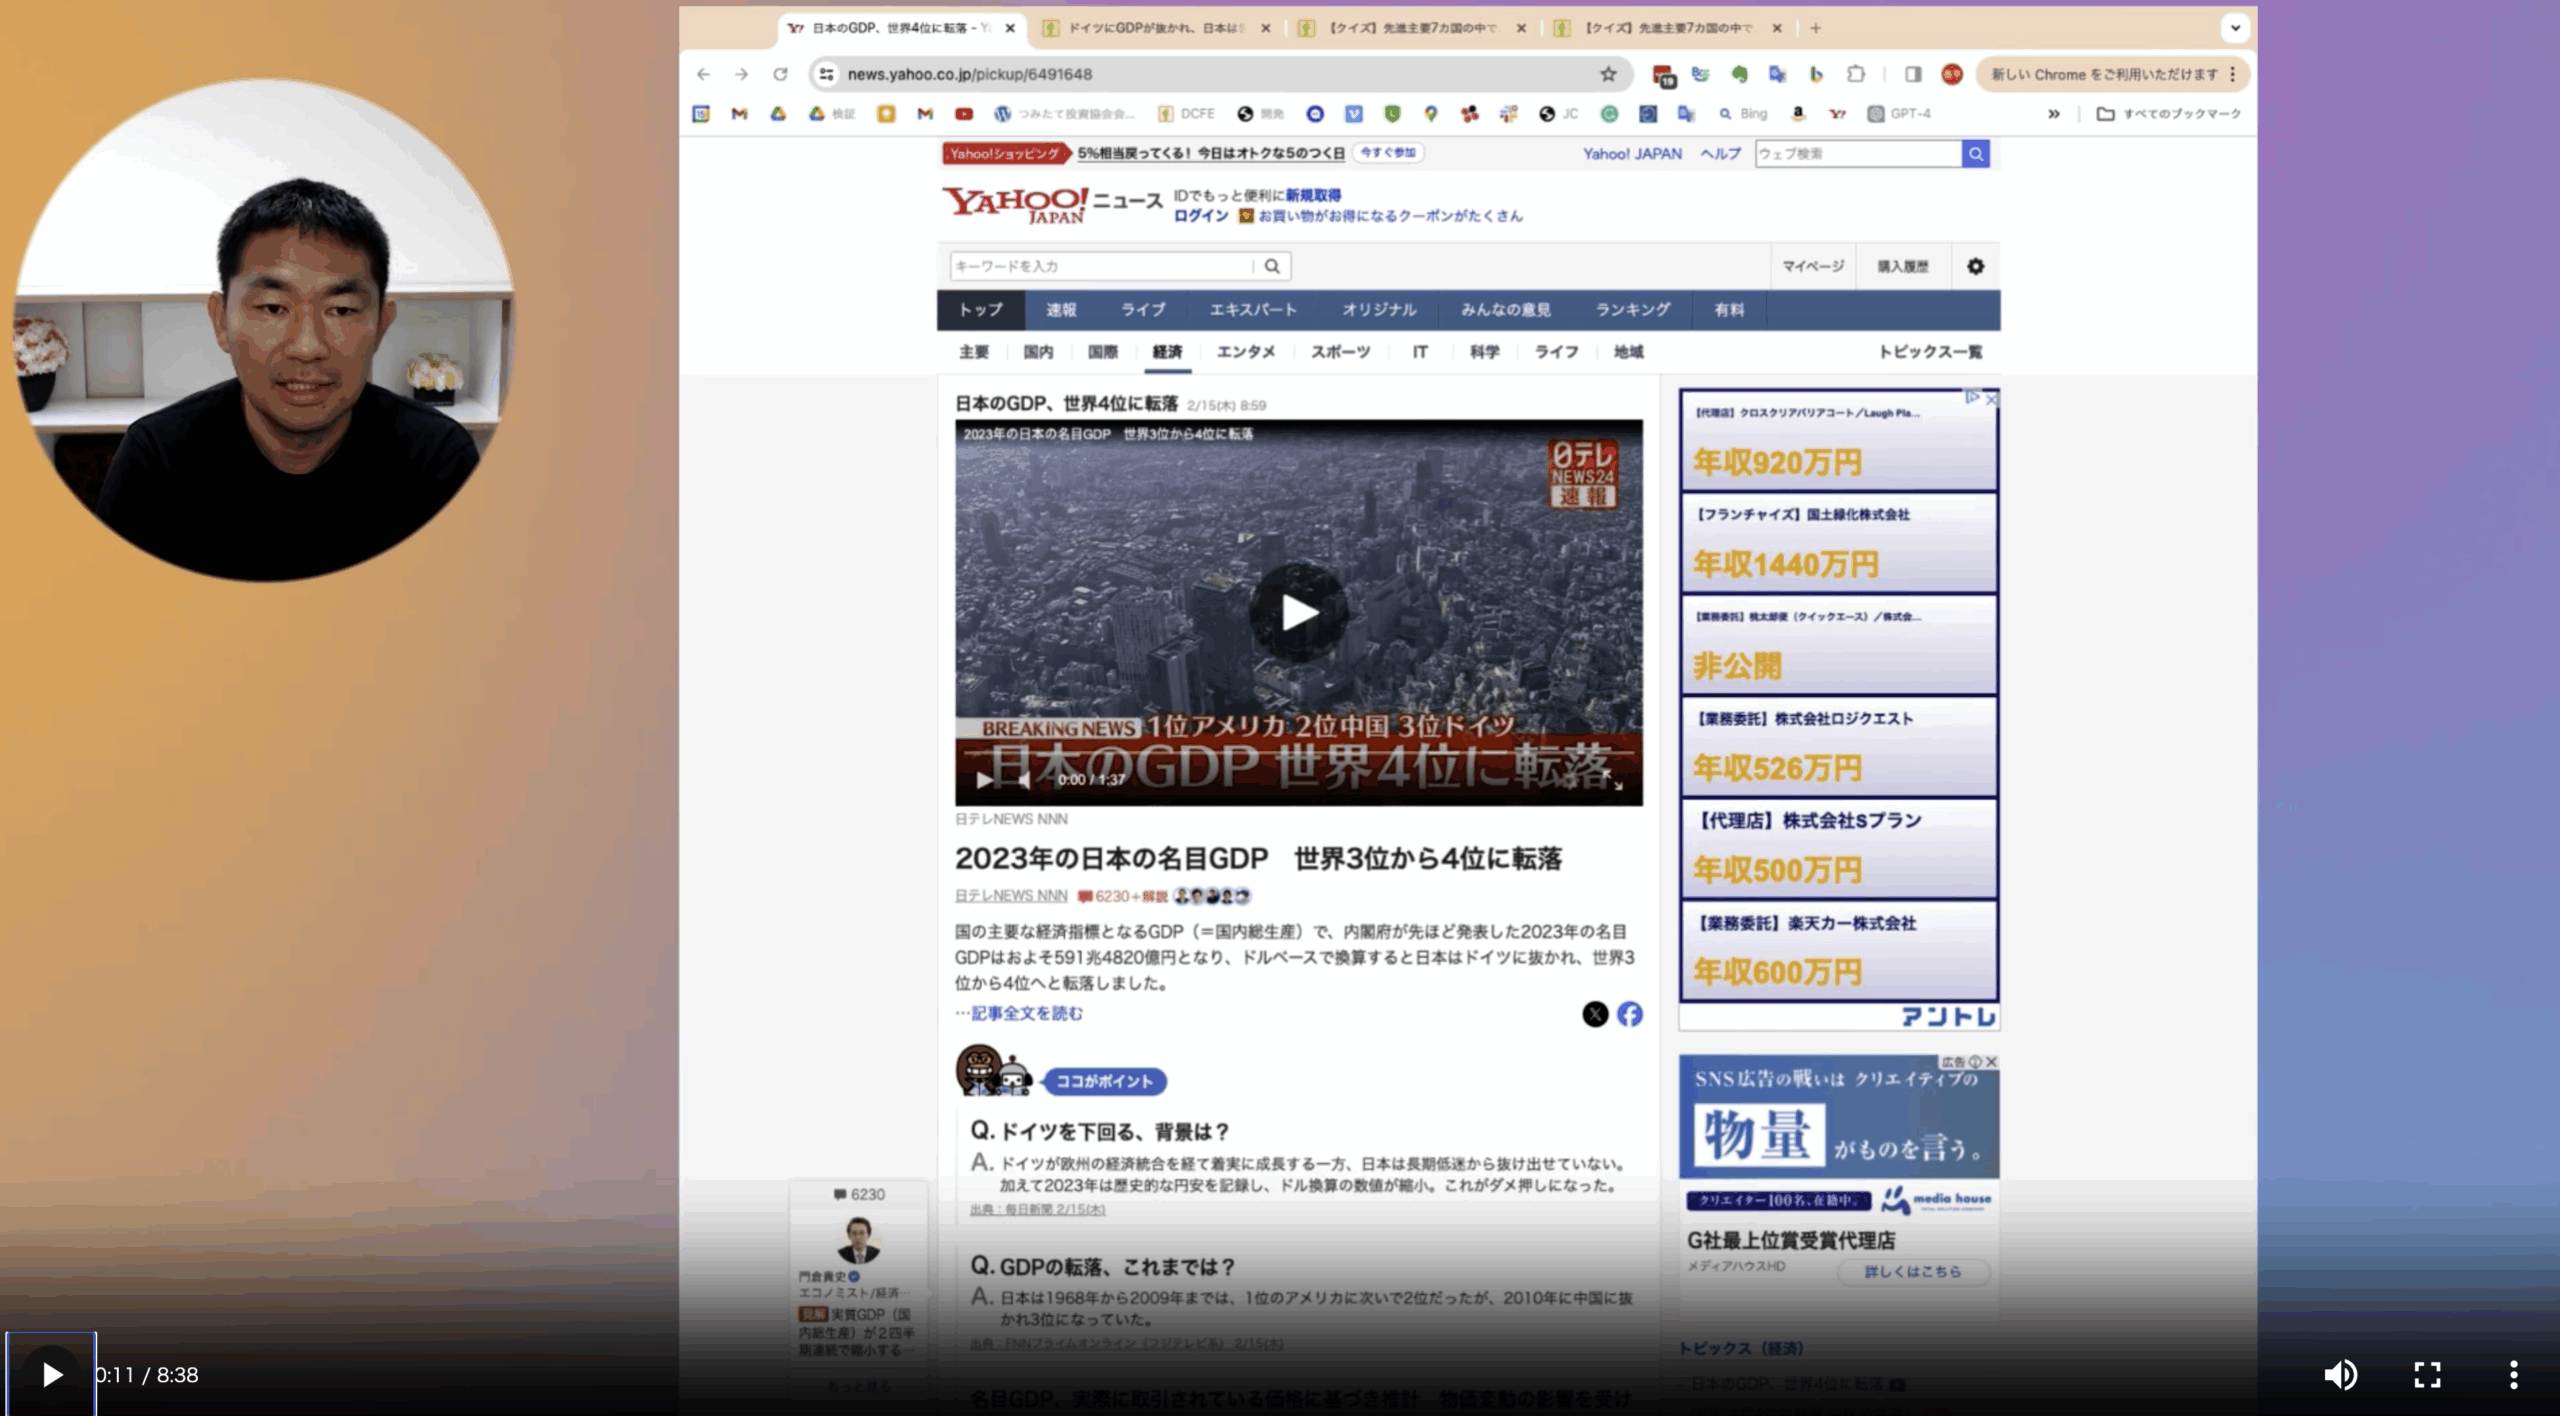This screenshot has width=2560, height=1416.
Task: Click the 年収1440万円 ad listing
Action: coord(1838,543)
